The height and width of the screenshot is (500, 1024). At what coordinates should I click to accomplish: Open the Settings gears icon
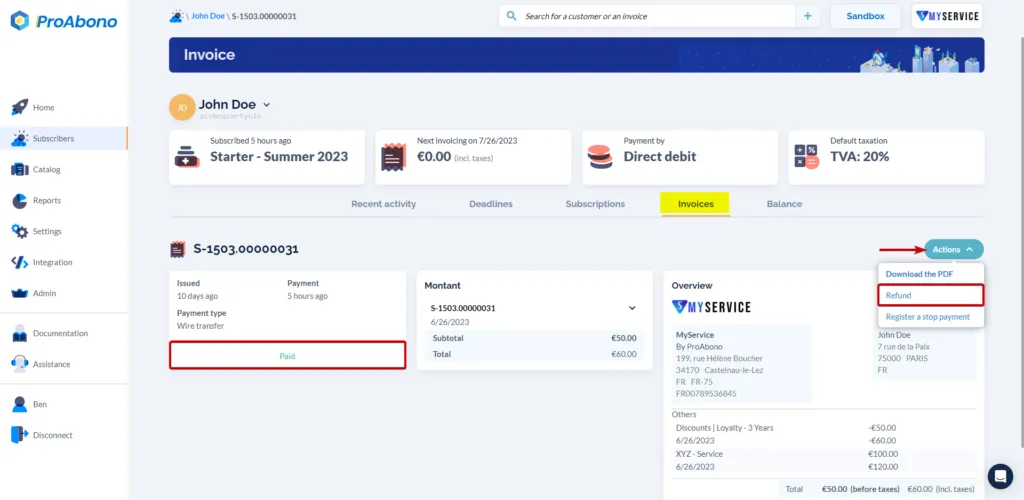pyautogui.click(x=20, y=231)
